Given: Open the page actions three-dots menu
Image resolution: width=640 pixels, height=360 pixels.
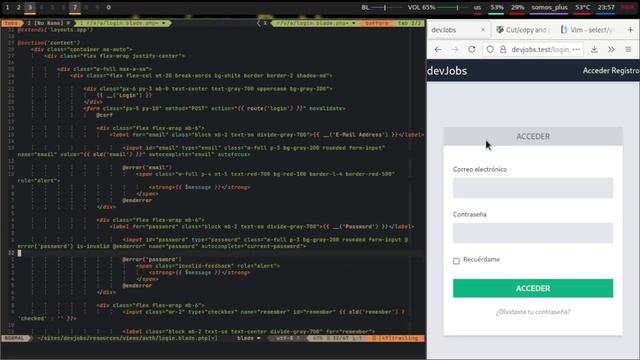Looking at the screenshot, I should [576, 49].
